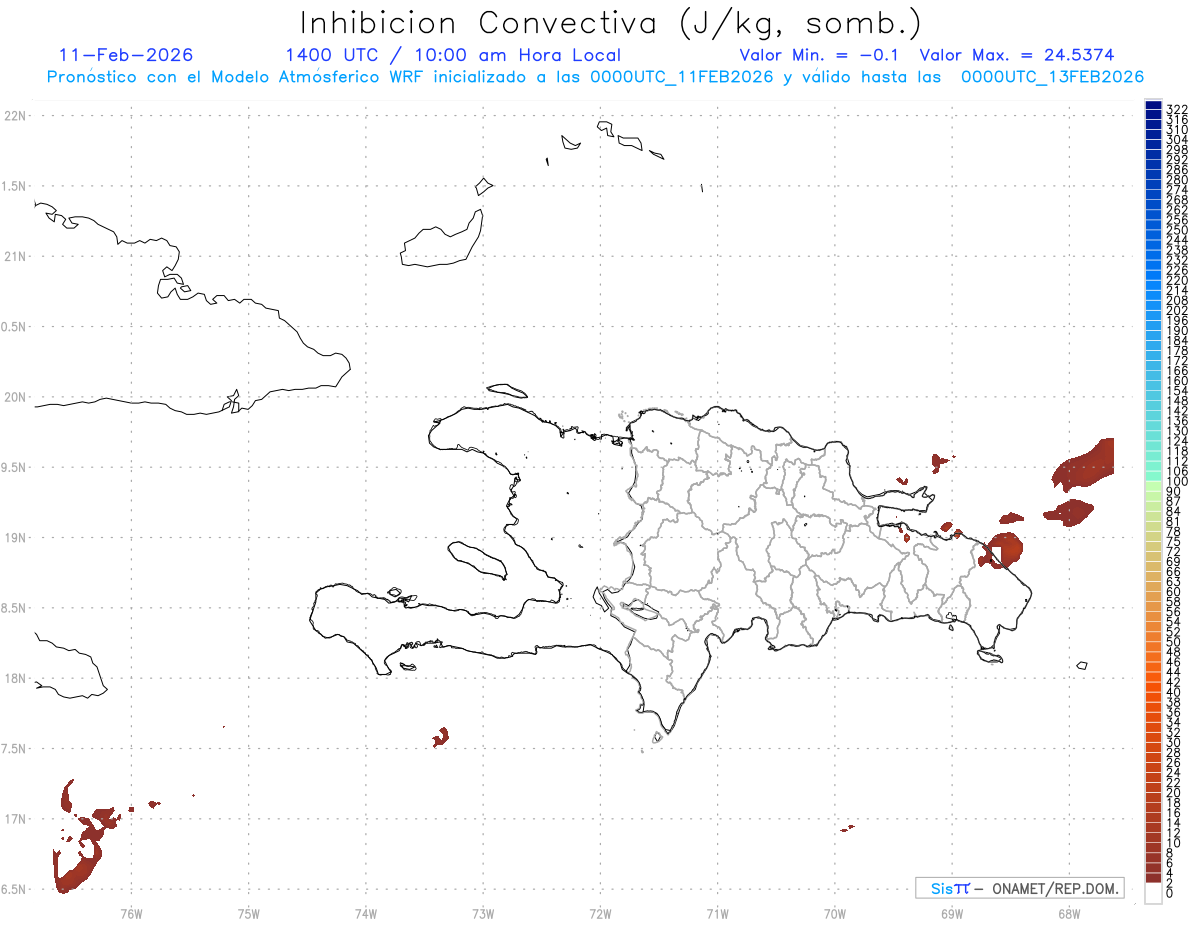Viewport: 1200px width, 927px height.
Task: Click the white 0 swatch at colorbar bottom
Action: point(1153,893)
